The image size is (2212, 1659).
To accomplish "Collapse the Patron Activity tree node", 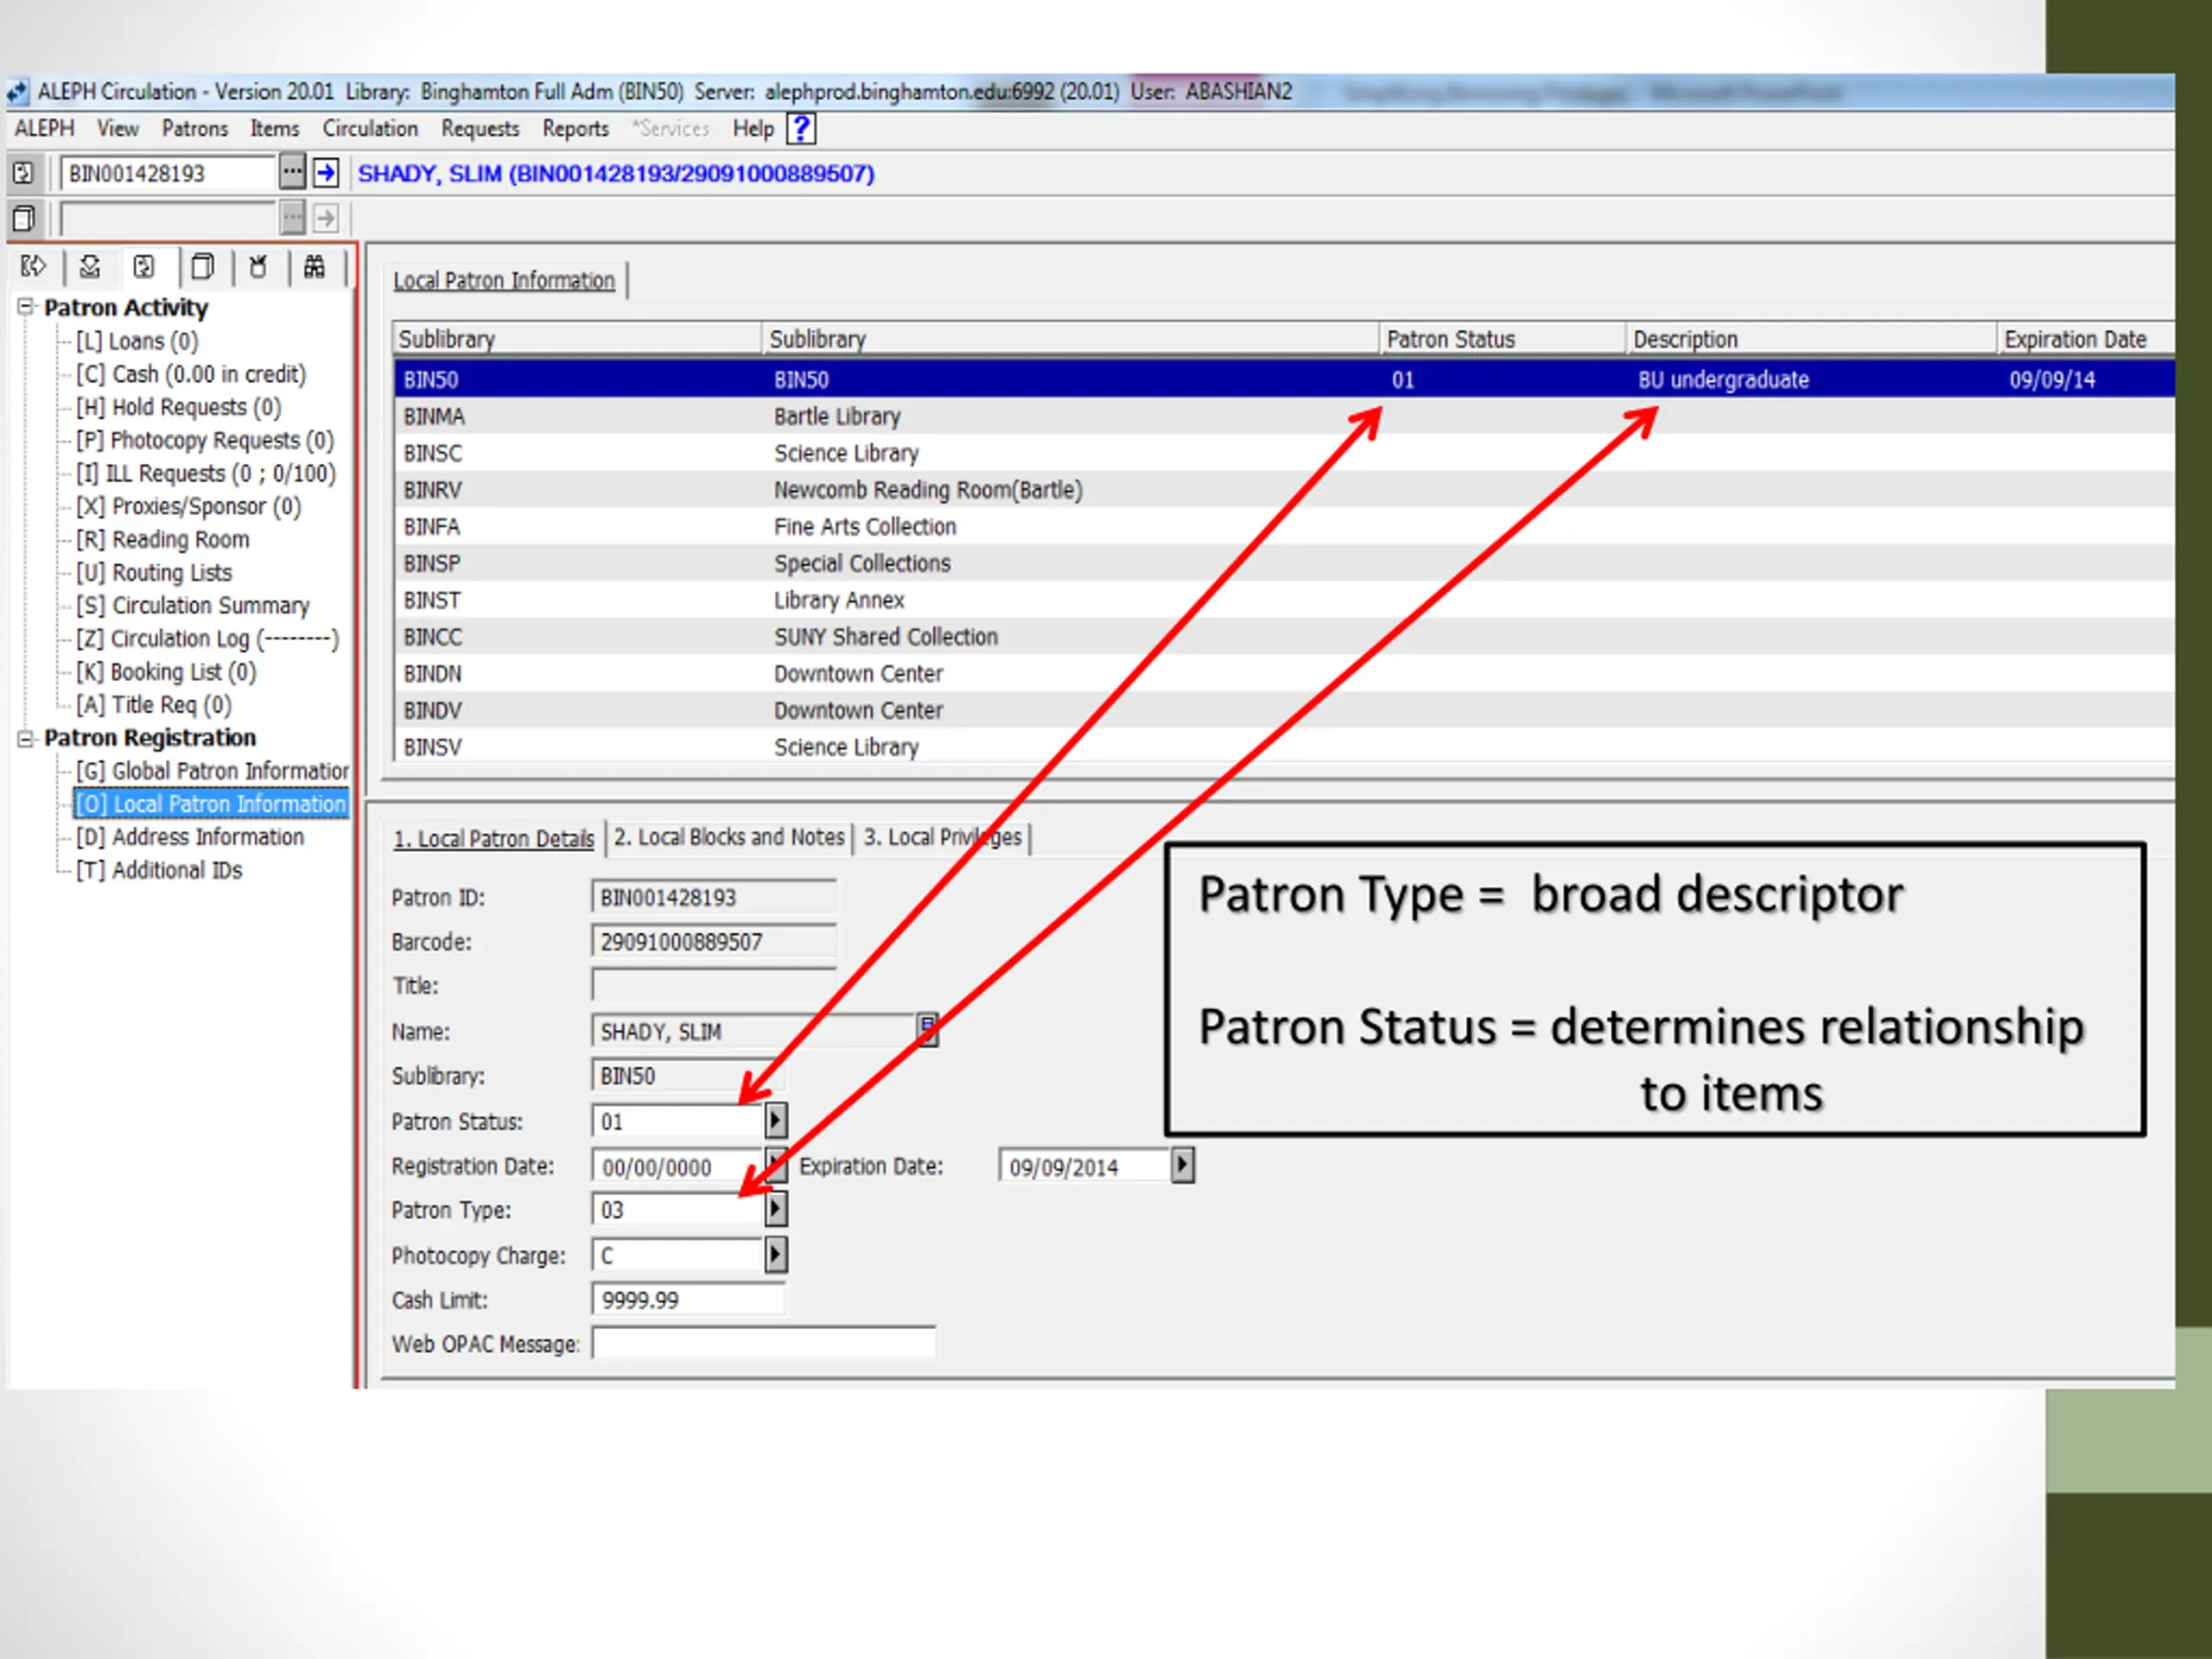I will [27, 307].
